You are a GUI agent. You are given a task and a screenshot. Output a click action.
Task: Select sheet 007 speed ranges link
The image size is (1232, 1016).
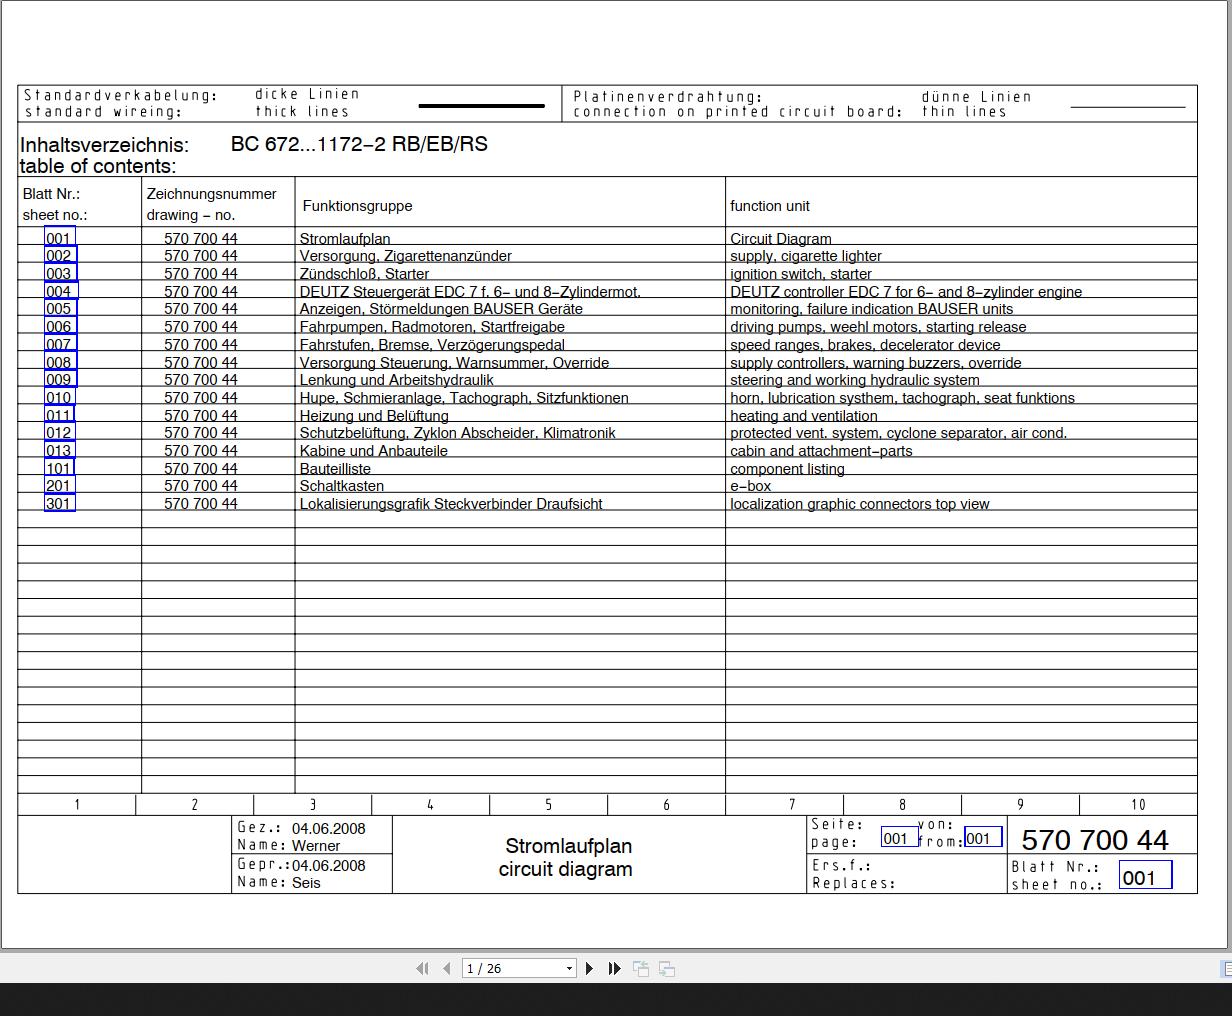(60, 345)
